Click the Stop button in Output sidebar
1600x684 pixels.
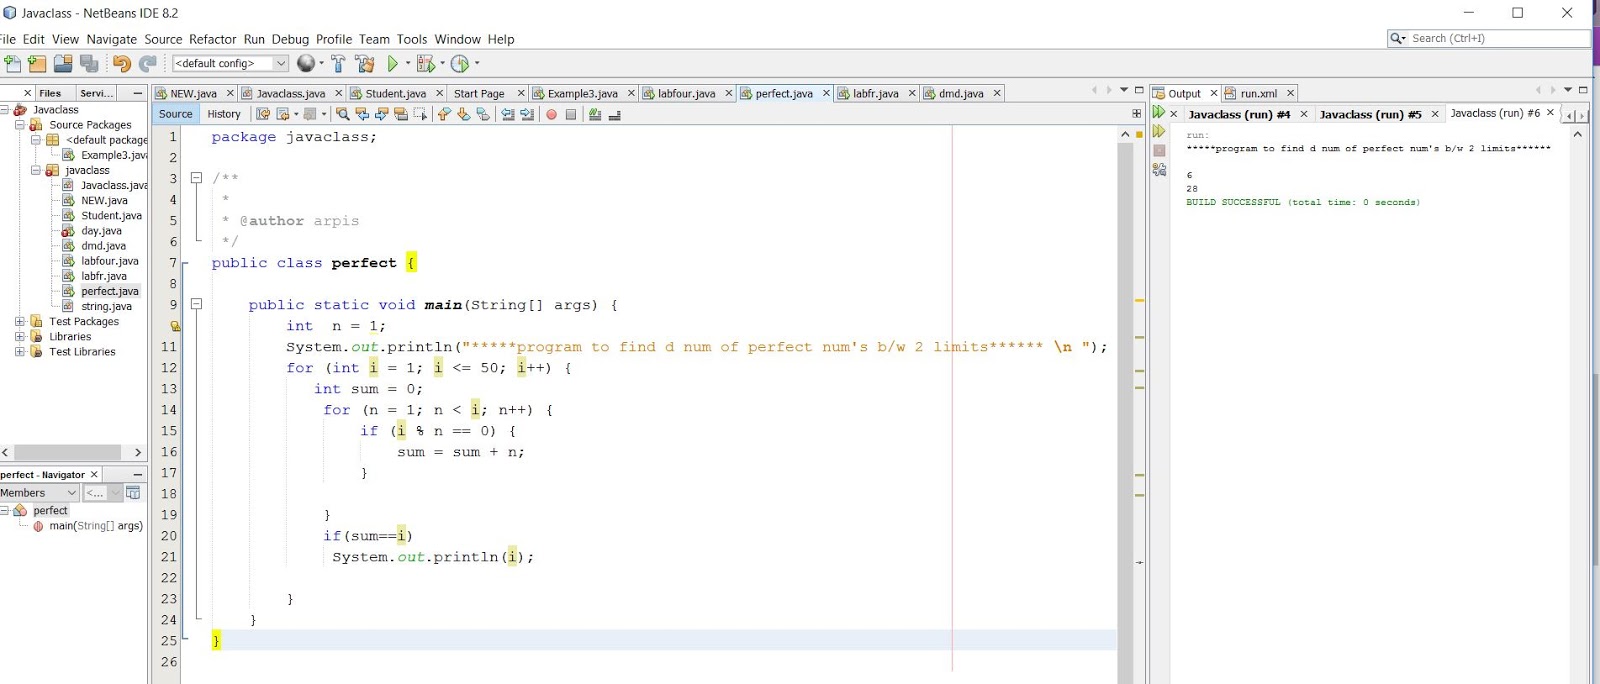(1159, 151)
